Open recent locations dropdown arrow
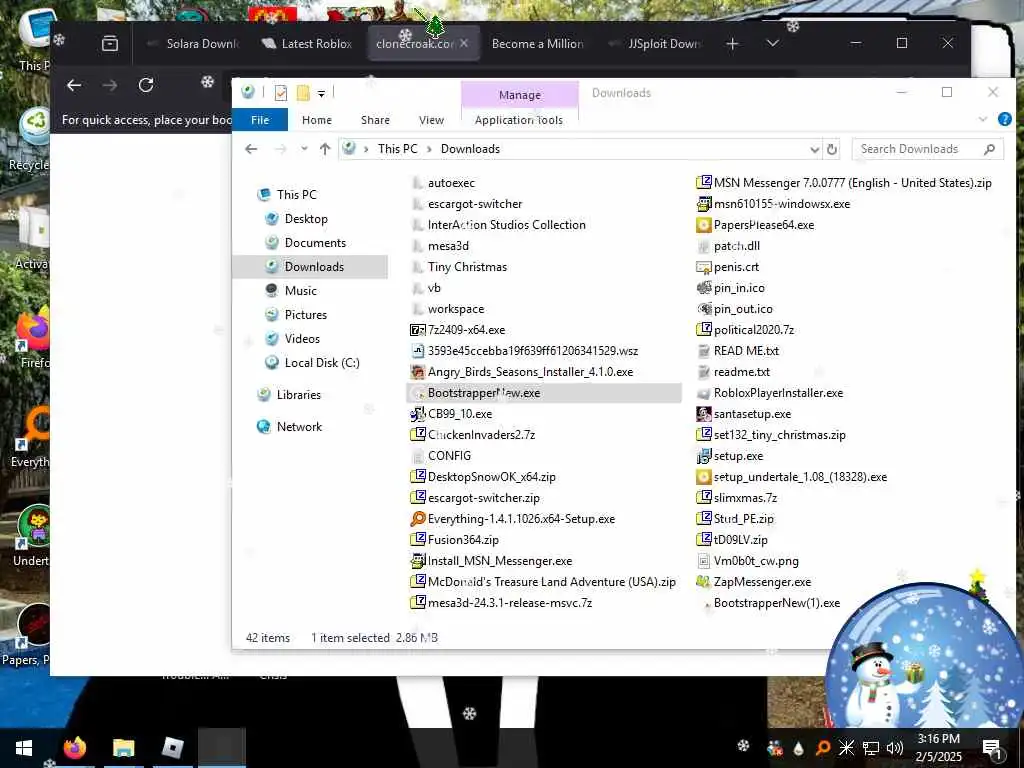The image size is (1024, 768). (304, 149)
